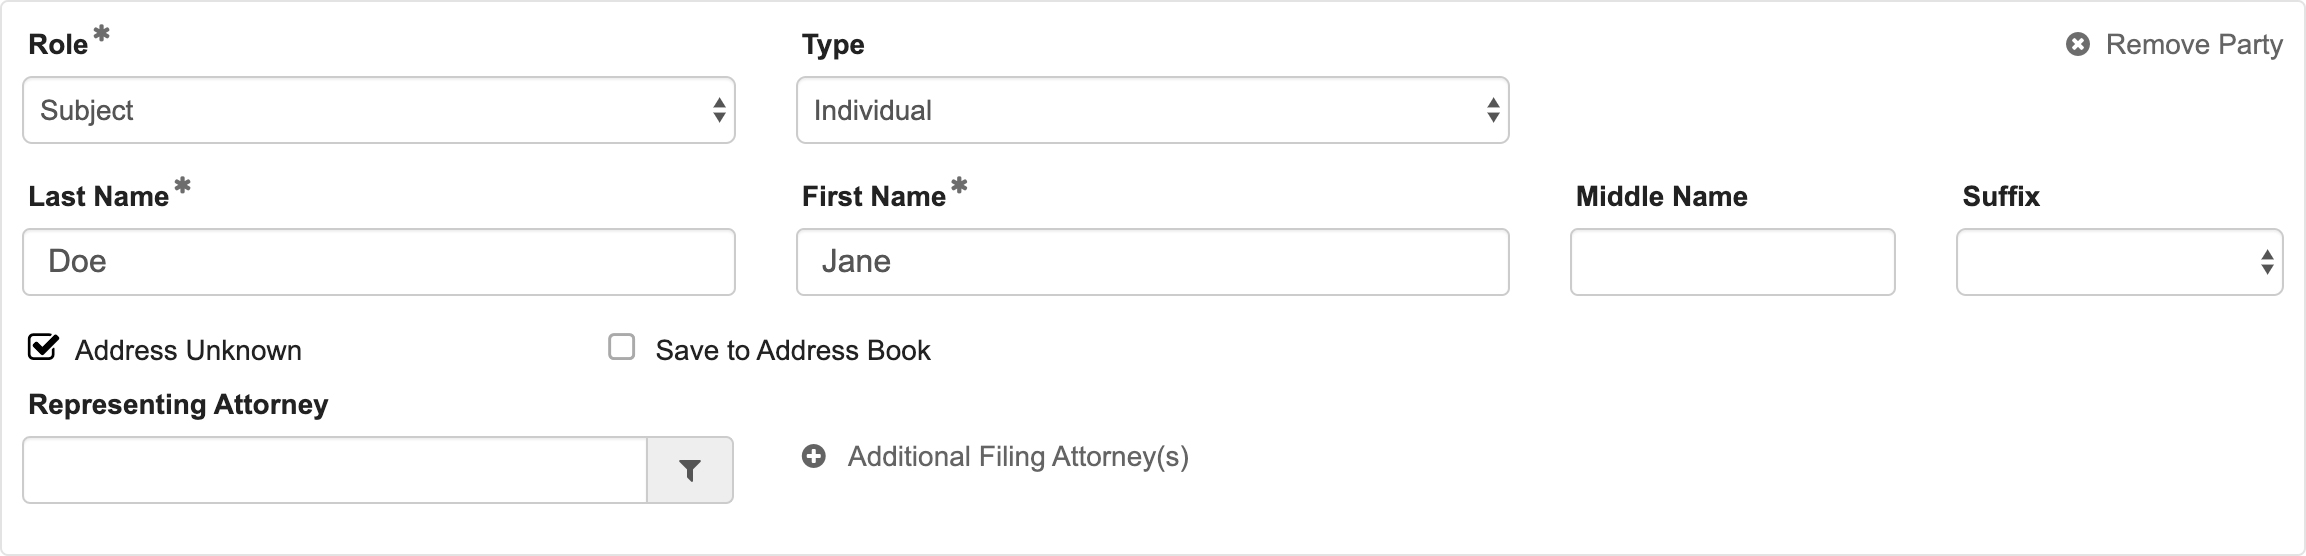The height and width of the screenshot is (556, 2306).
Task: Open the Type dropdown showing Individual
Action: (1153, 110)
